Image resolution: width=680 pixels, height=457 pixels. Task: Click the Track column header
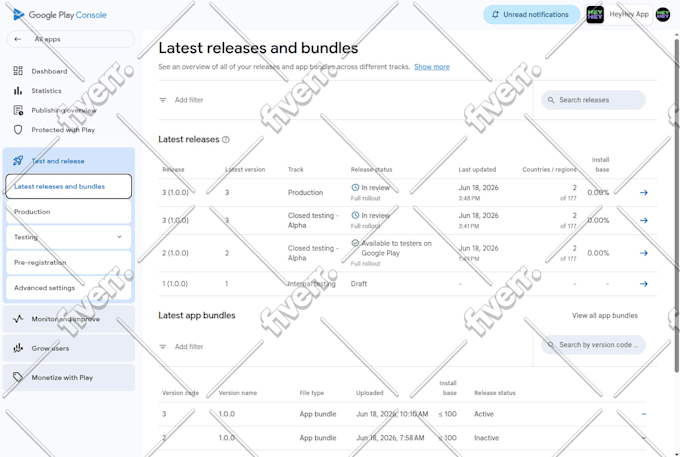(295, 170)
